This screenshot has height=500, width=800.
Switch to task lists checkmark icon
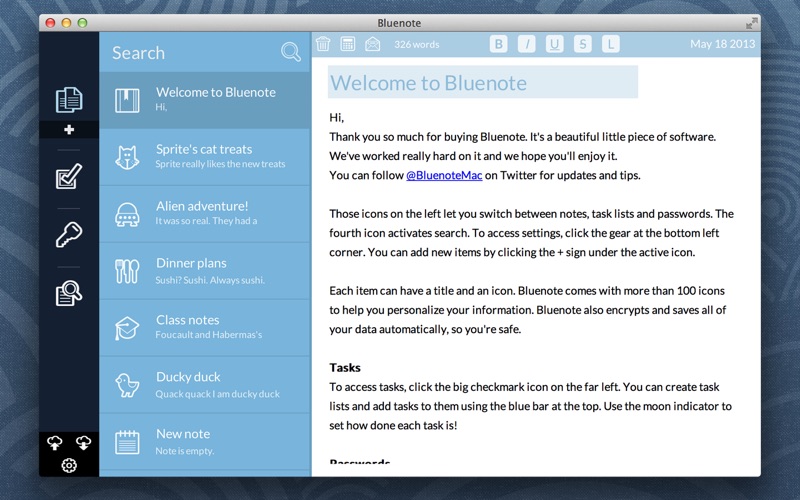[69, 176]
